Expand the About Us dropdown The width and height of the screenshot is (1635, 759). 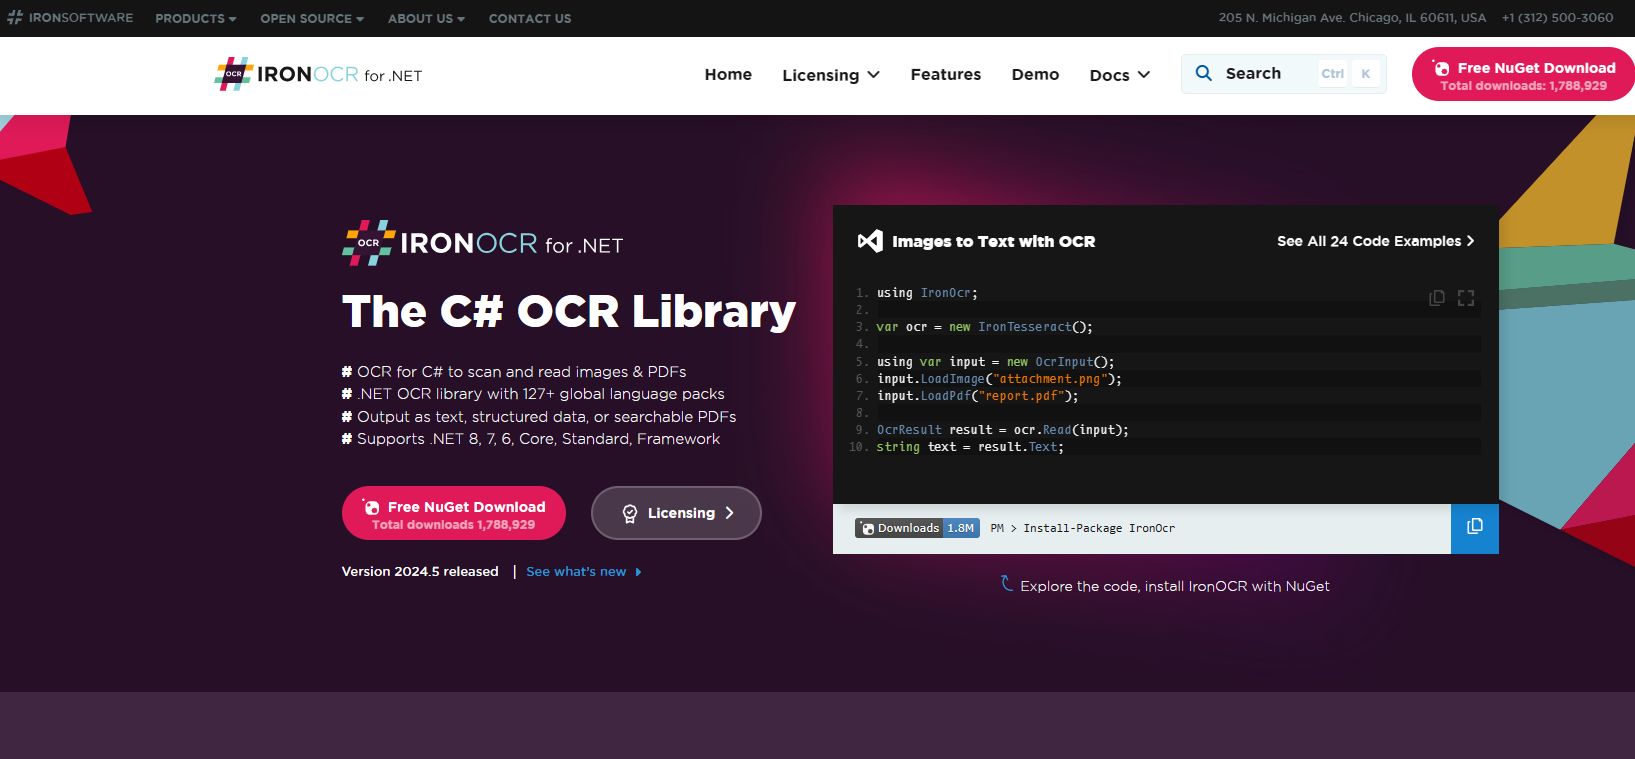click(426, 18)
